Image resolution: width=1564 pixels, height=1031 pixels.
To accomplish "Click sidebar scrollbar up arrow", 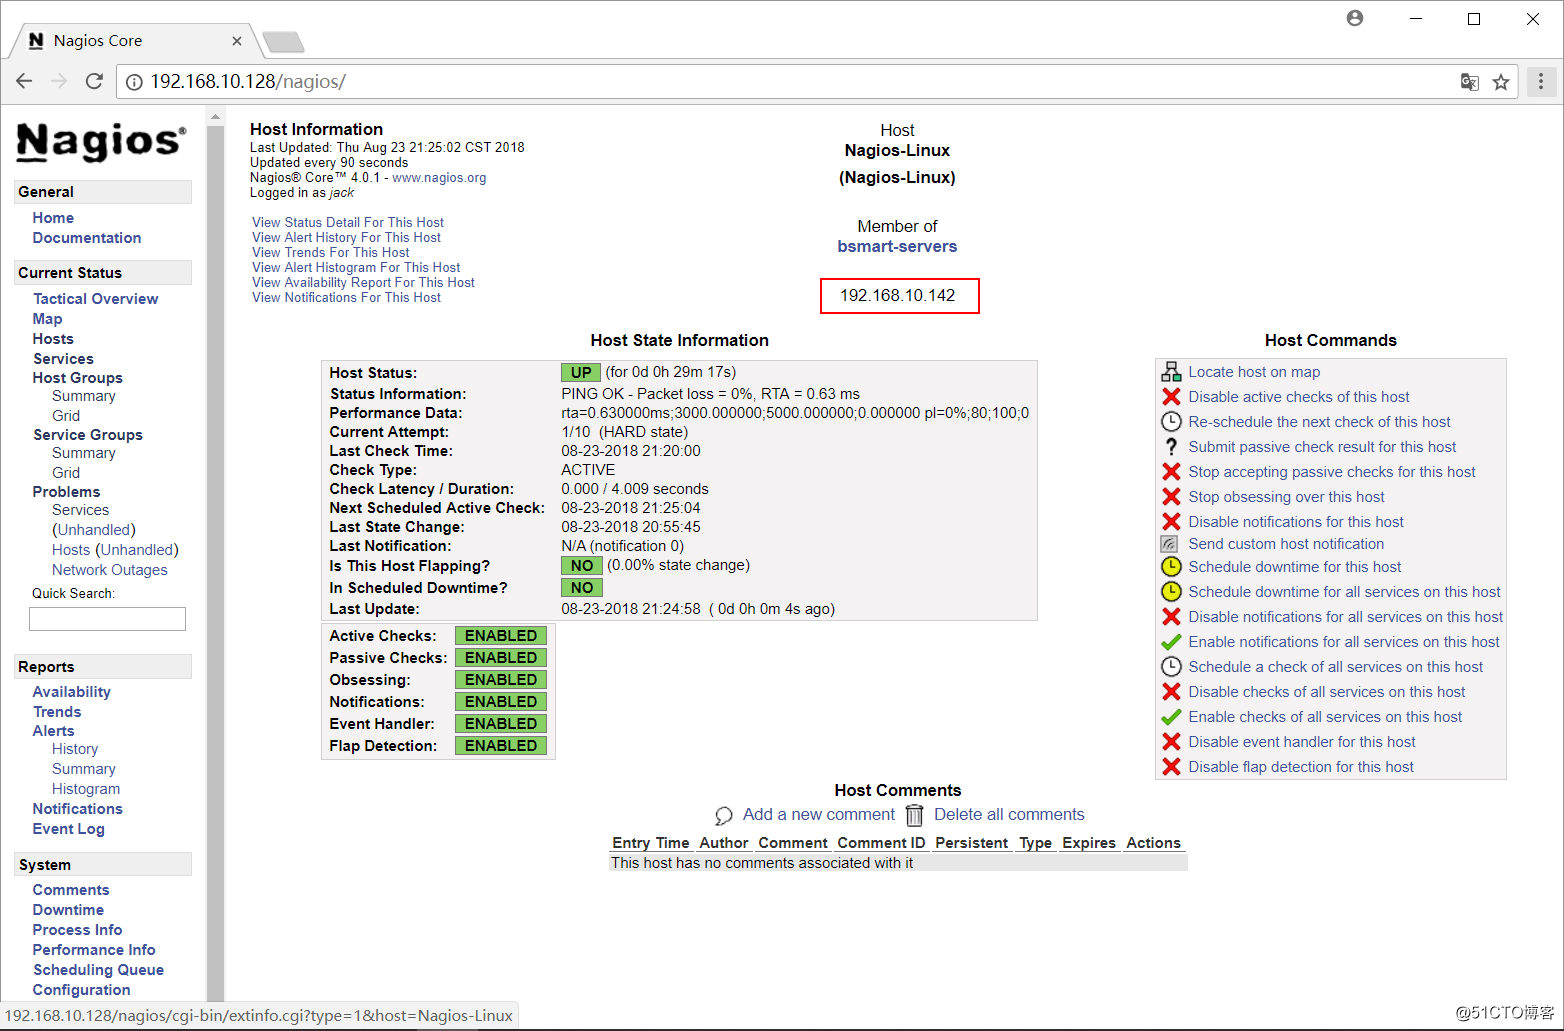I will (x=215, y=117).
